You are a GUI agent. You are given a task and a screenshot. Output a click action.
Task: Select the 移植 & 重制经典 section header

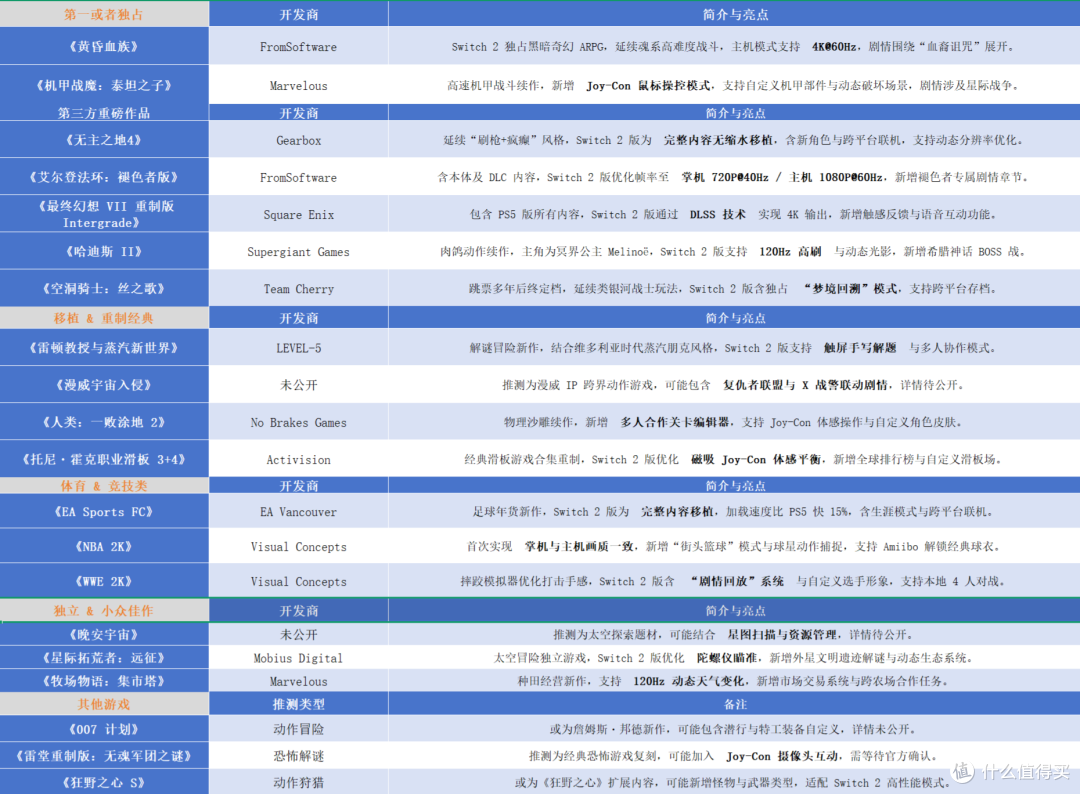pos(104,318)
